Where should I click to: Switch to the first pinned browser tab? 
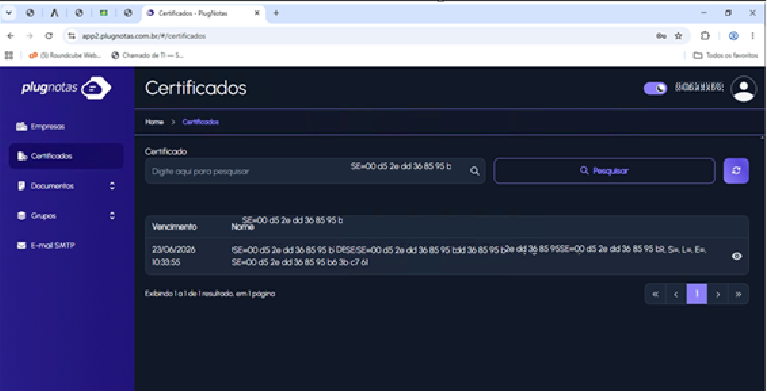point(30,13)
